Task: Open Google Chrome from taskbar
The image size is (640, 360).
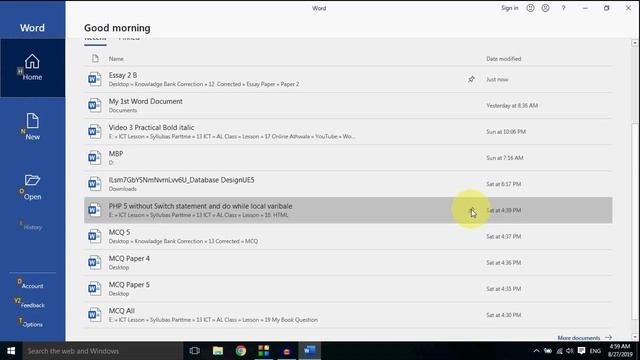Action: [241, 351]
